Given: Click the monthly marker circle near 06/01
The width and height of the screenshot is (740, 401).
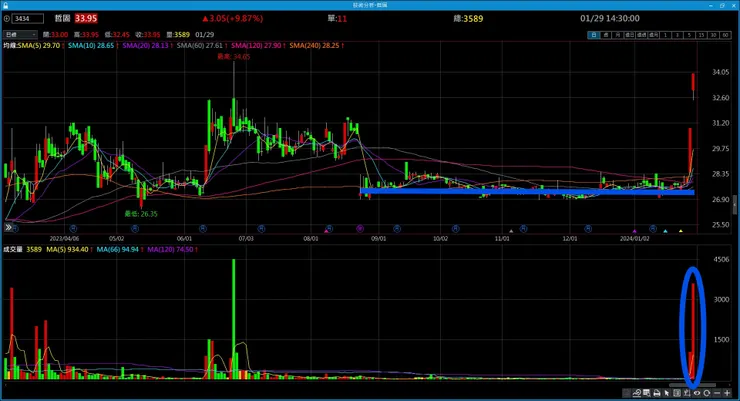Looking at the screenshot, I should coord(202,229).
